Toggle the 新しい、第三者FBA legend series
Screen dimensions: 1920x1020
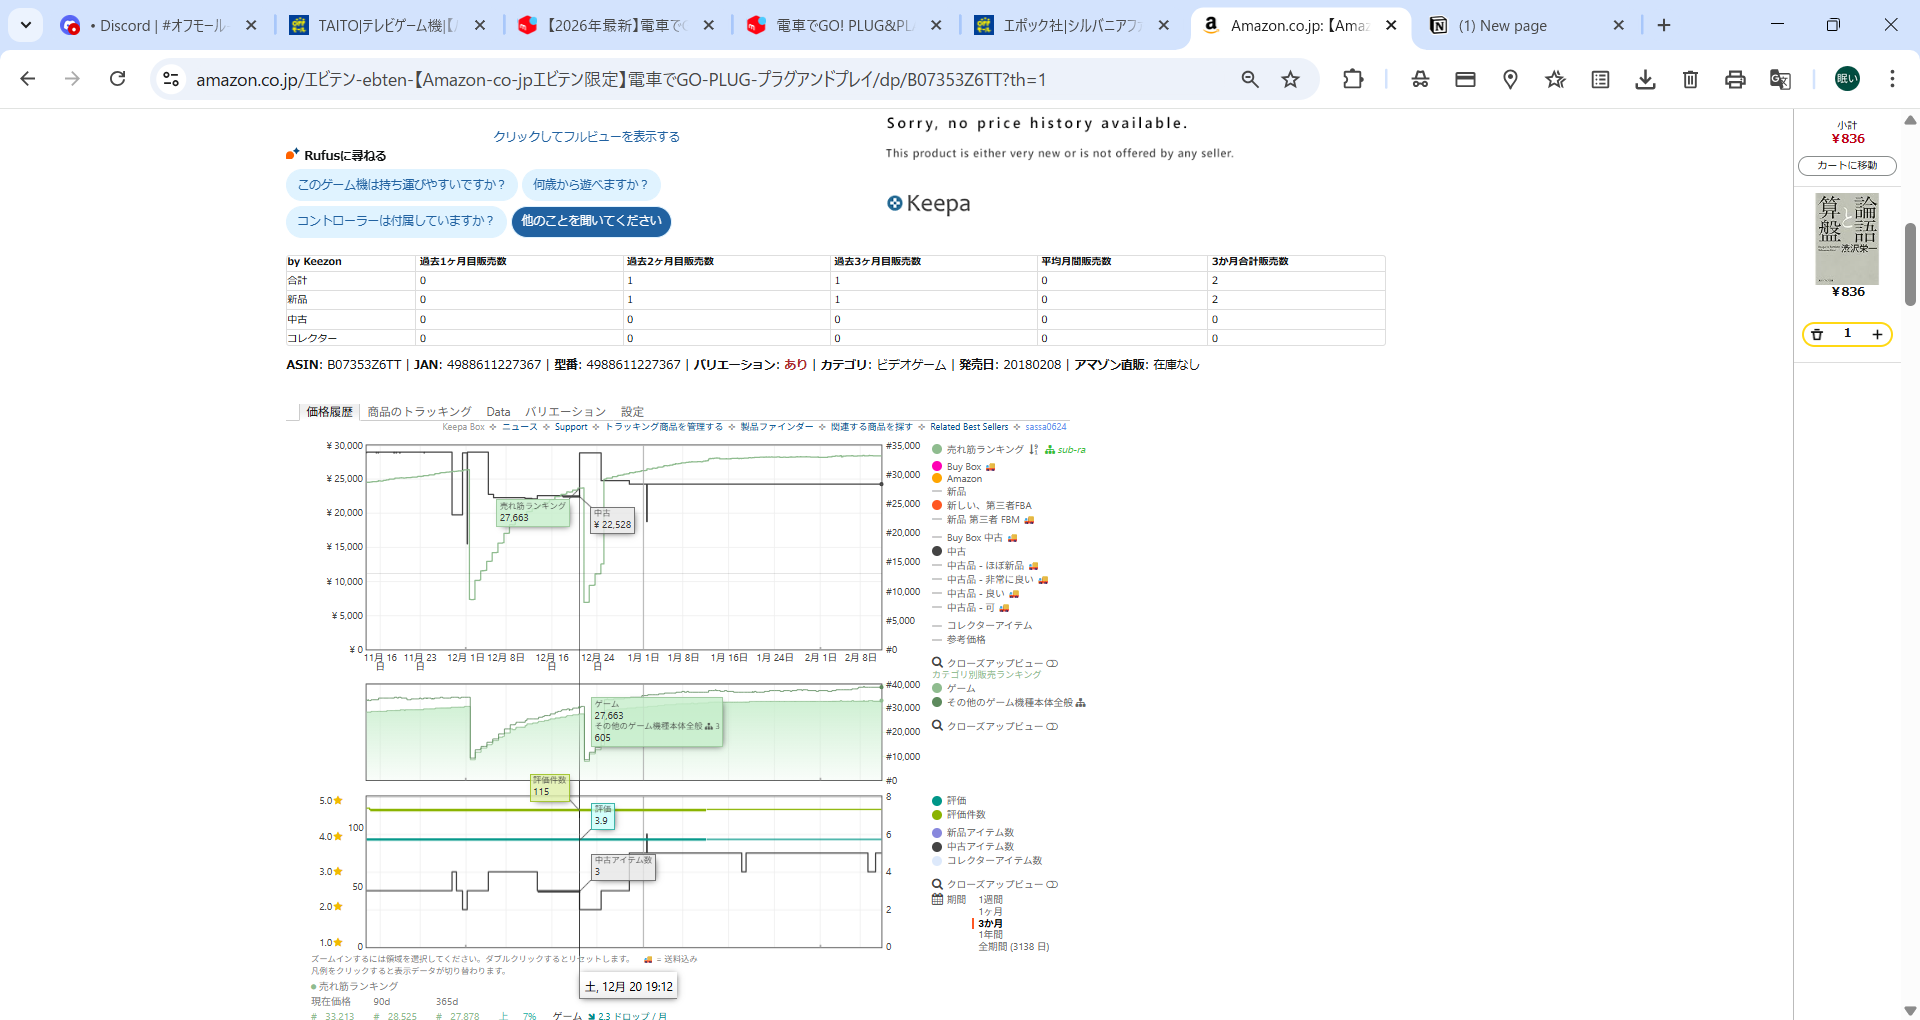981,505
